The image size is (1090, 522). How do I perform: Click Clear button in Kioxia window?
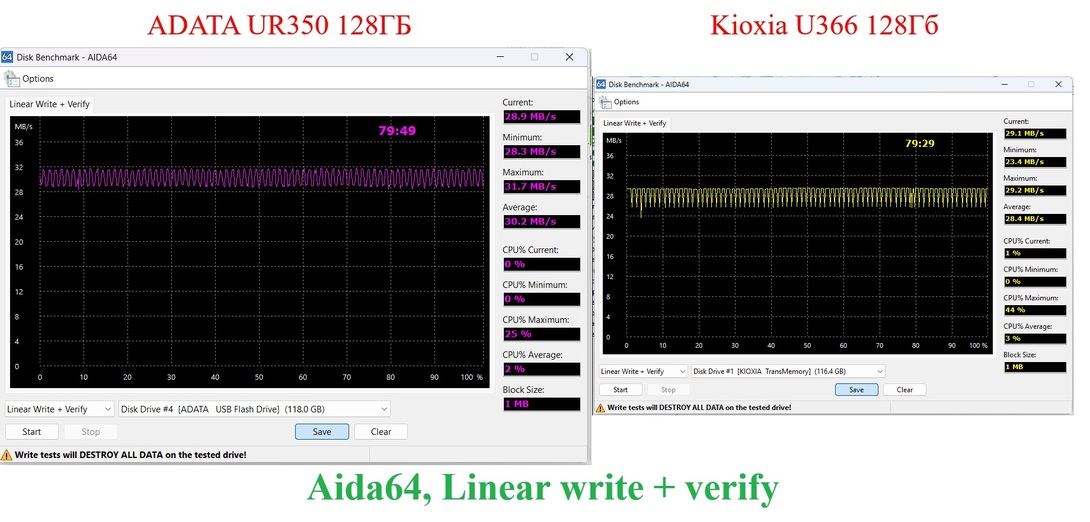coord(904,390)
